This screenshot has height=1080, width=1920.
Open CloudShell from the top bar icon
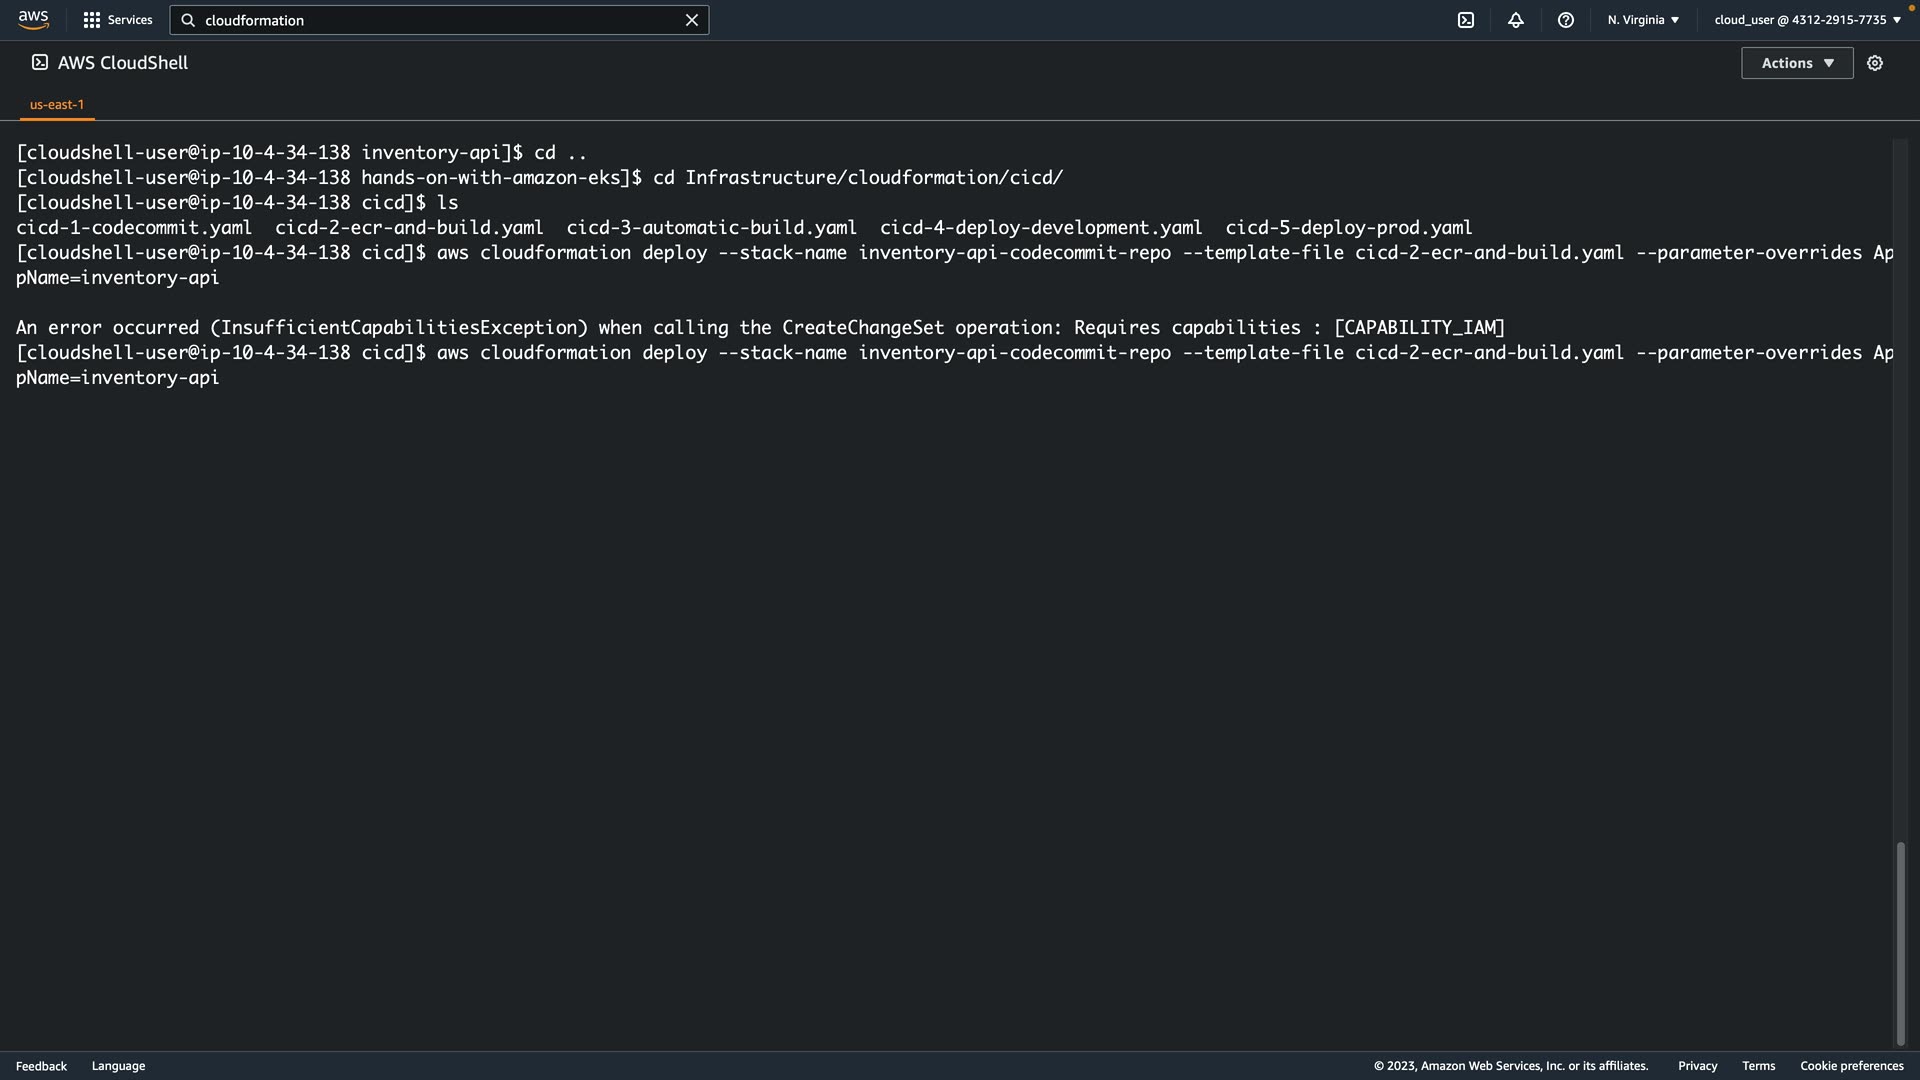coord(1466,20)
